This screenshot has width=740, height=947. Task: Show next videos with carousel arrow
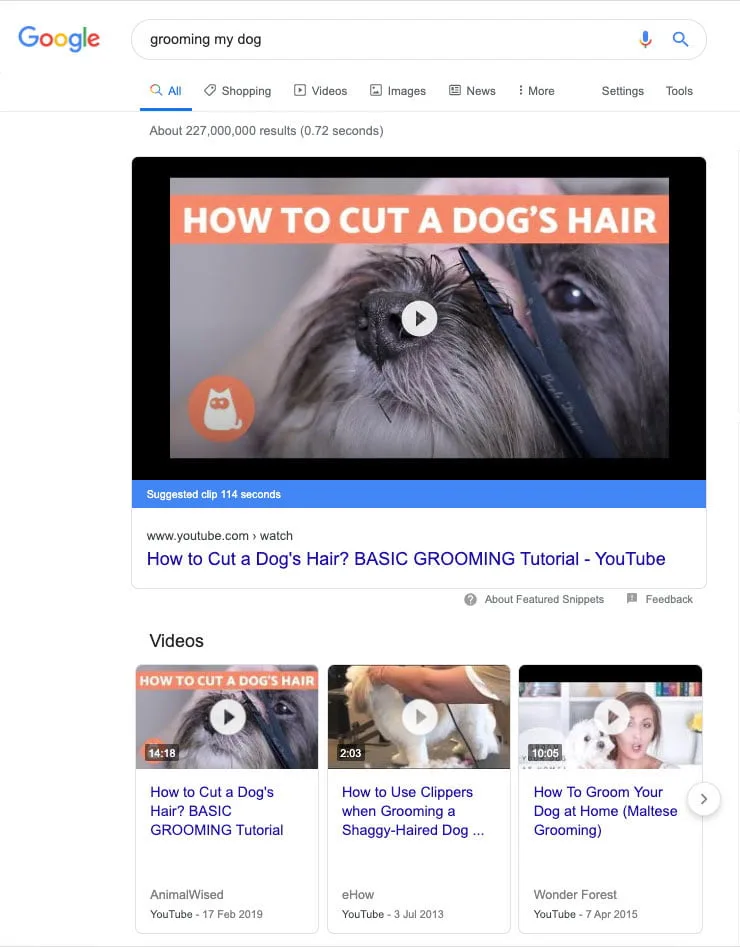pyautogui.click(x=704, y=799)
